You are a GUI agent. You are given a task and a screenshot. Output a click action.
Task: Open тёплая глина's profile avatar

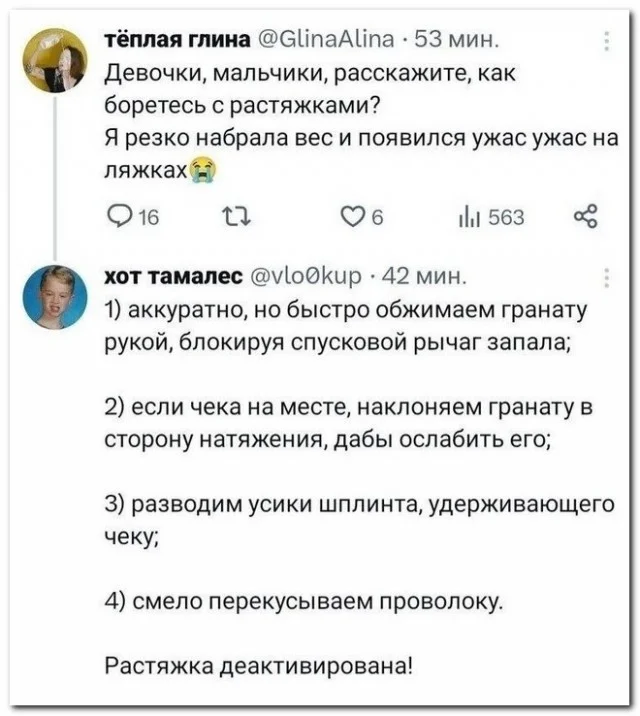pos(56,62)
